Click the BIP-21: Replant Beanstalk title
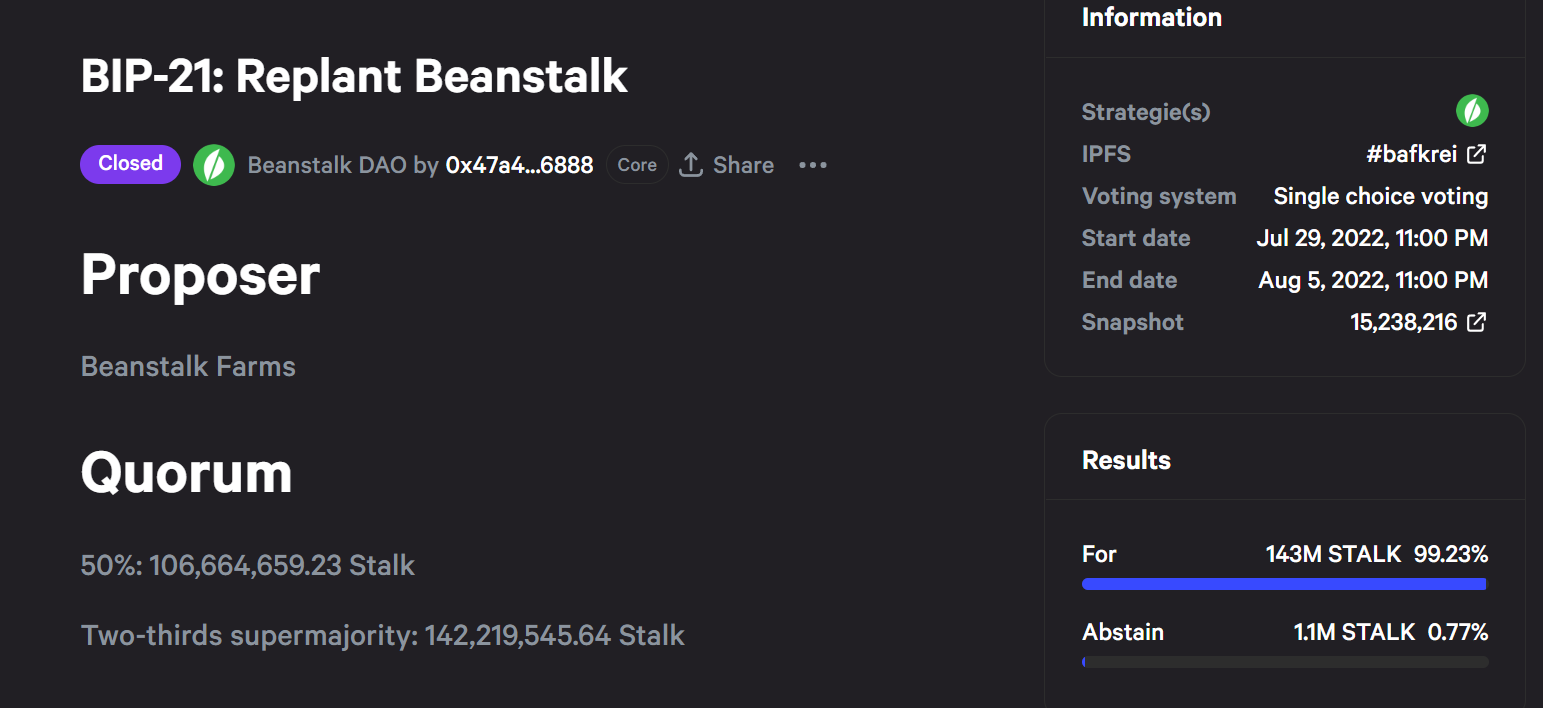1543x708 pixels. coord(354,76)
